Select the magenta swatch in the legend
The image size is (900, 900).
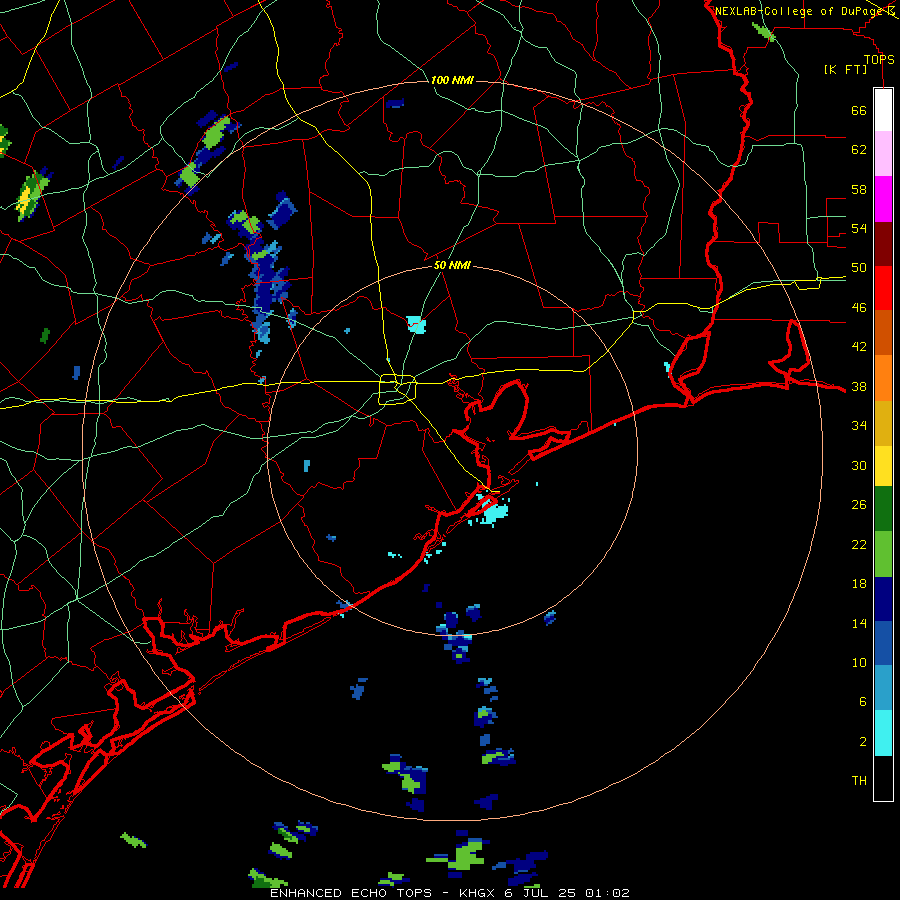coord(883,199)
